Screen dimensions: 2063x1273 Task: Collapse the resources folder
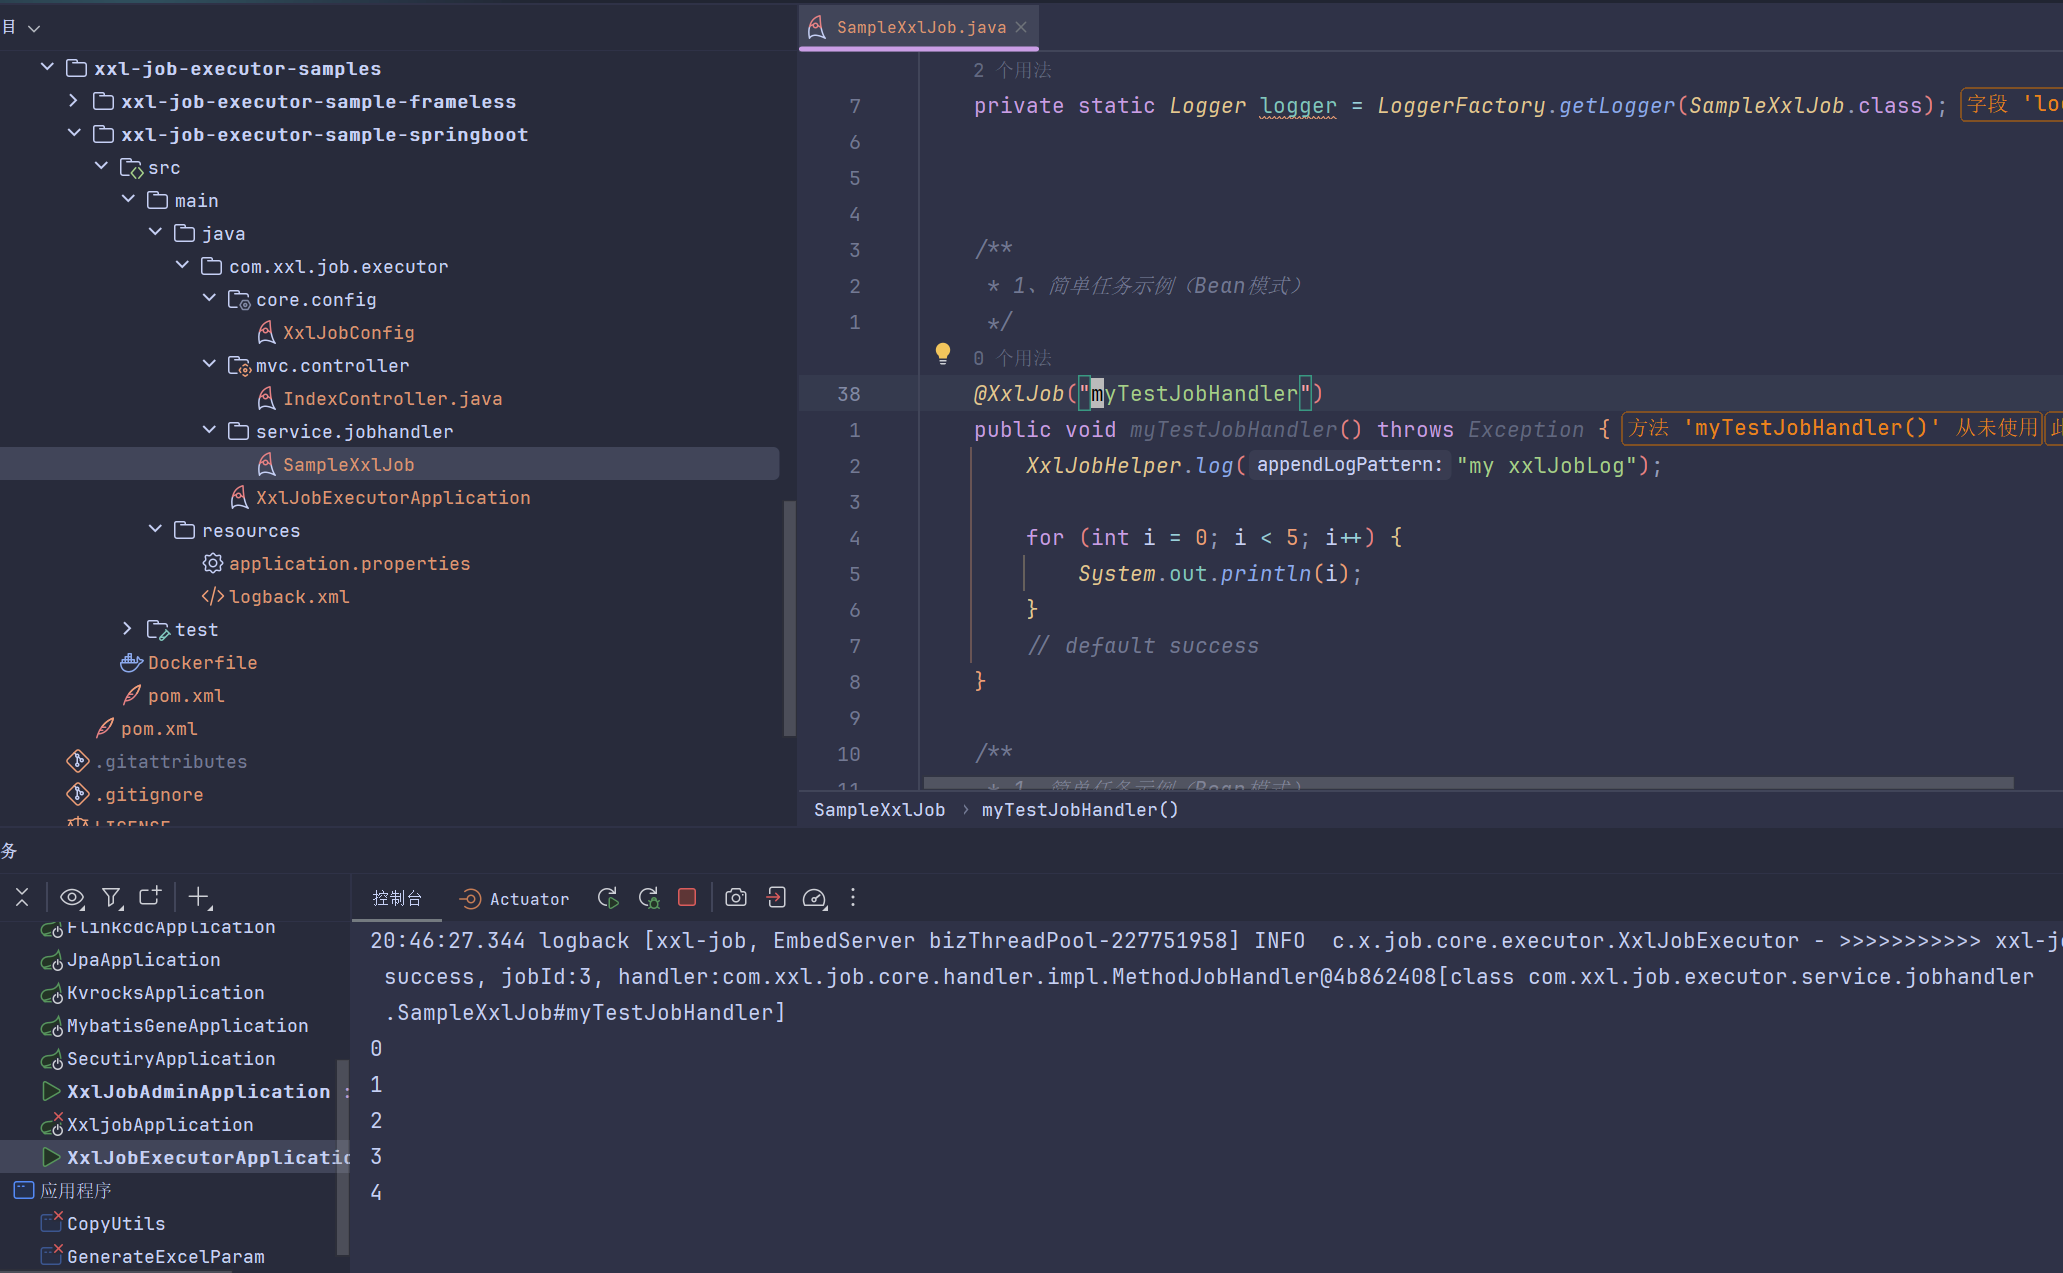[155, 529]
